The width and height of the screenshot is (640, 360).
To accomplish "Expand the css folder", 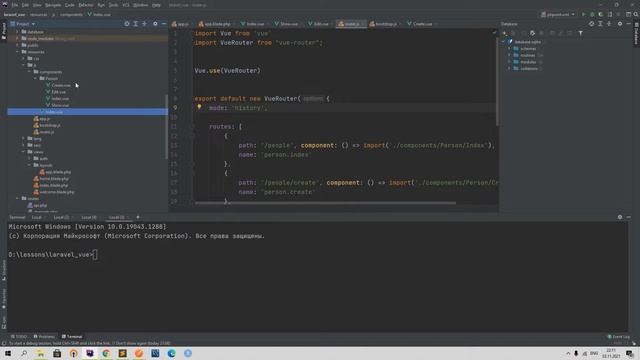I will [x=23, y=58].
